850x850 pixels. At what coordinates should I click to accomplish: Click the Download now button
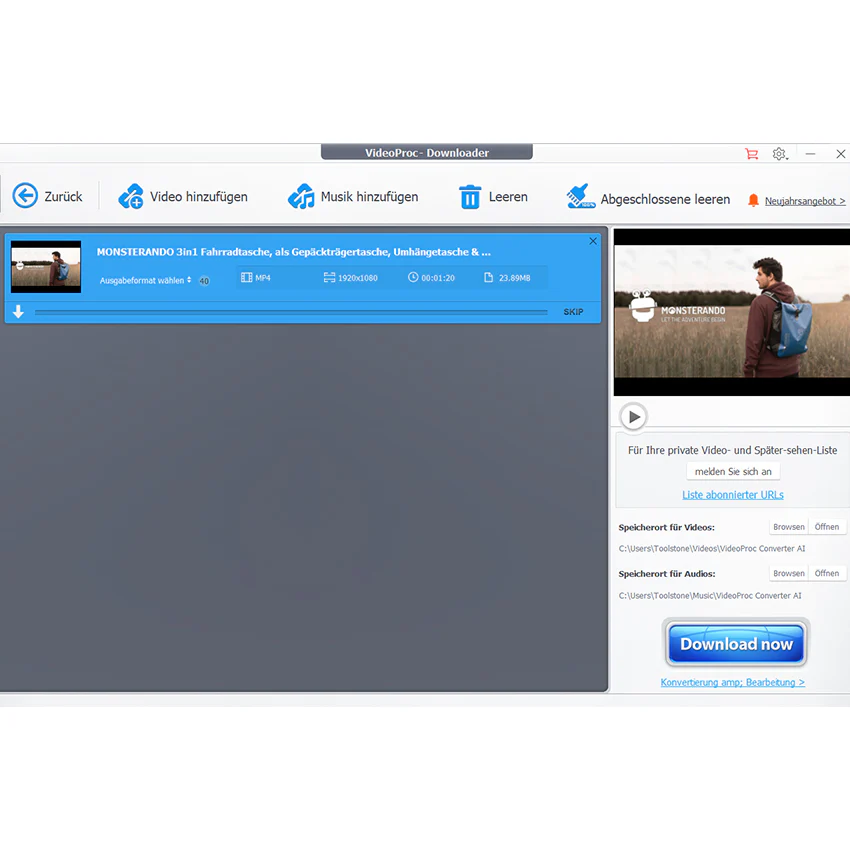coord(736,643)
